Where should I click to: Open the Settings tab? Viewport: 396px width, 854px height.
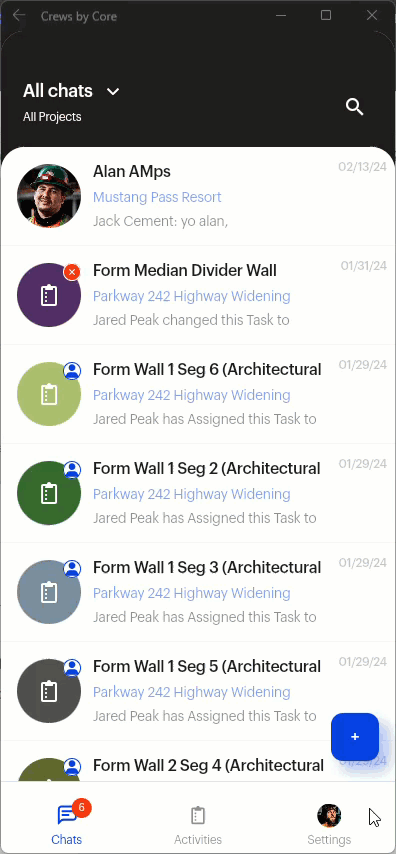click(329, 824)
